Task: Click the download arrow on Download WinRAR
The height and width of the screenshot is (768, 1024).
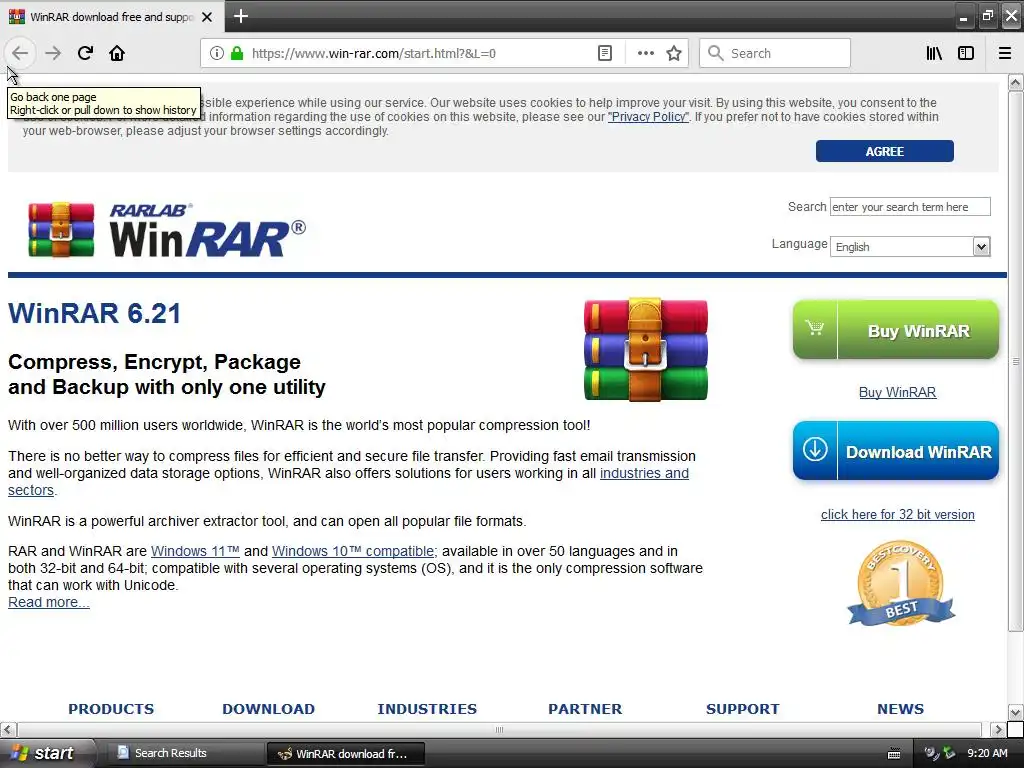Action: coord(815,449)
